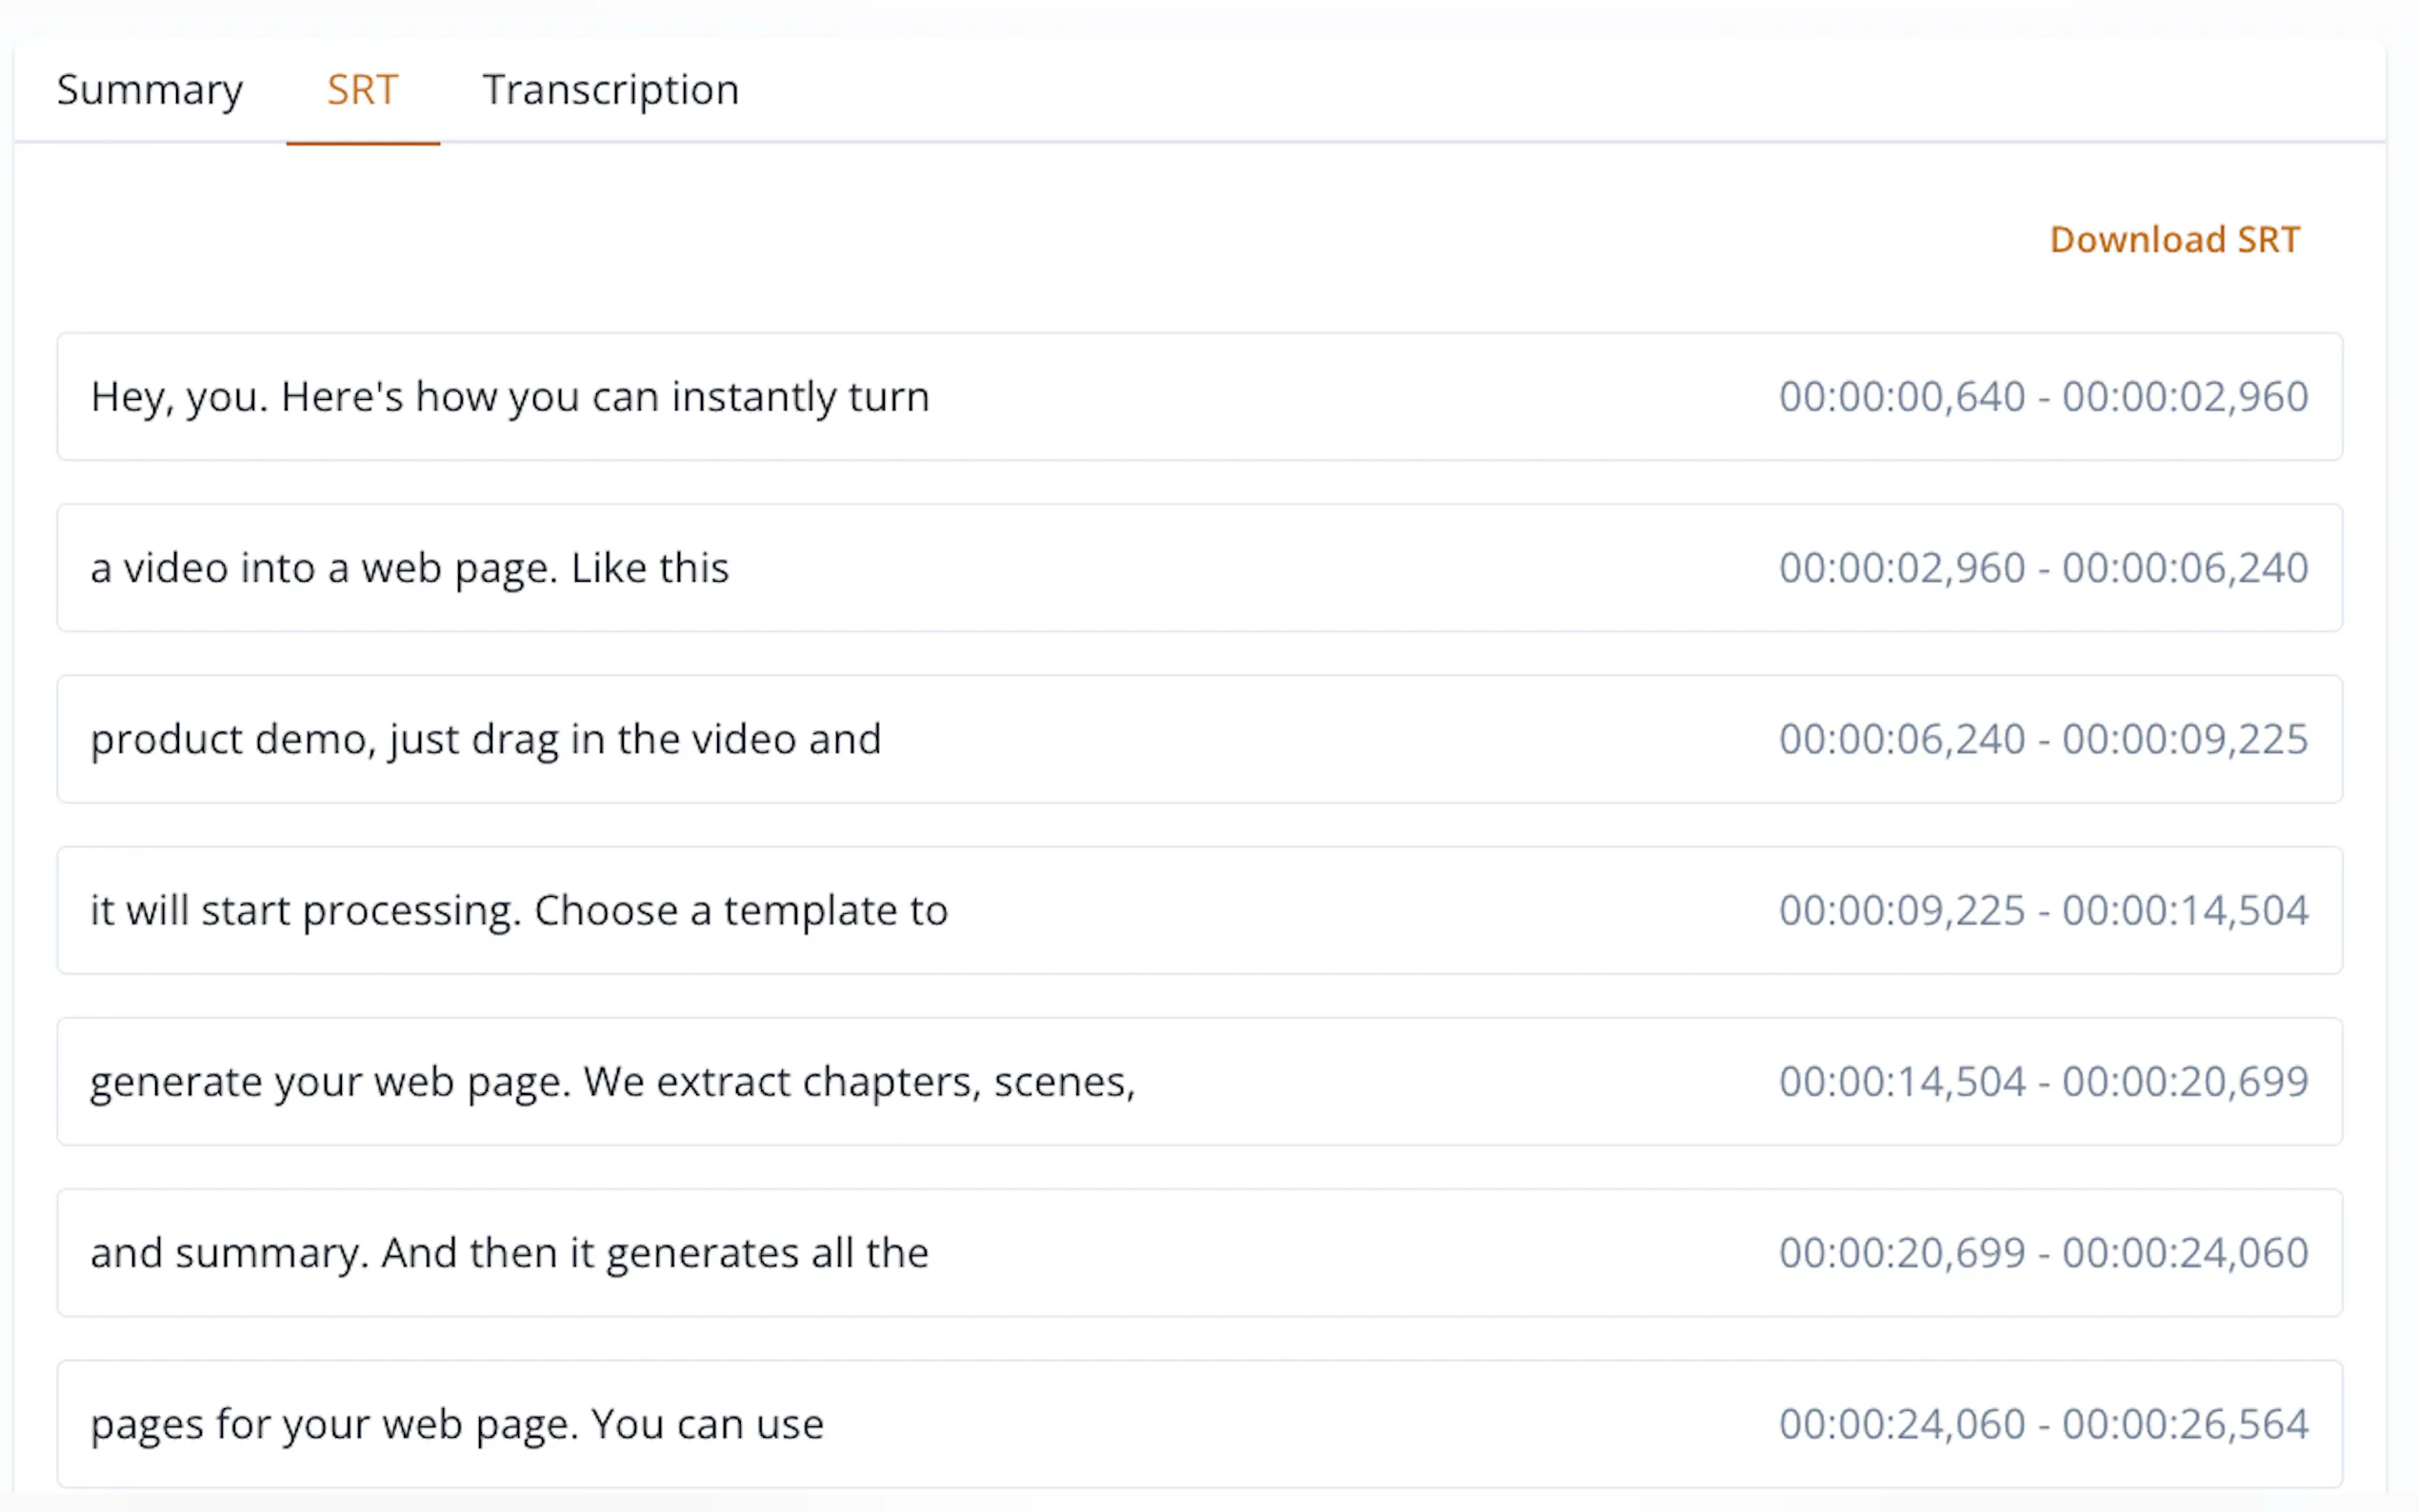This screenshot has width=2419, height=1512.
Task: Click the "it will start processing" subtitle text
Action: 519,911
